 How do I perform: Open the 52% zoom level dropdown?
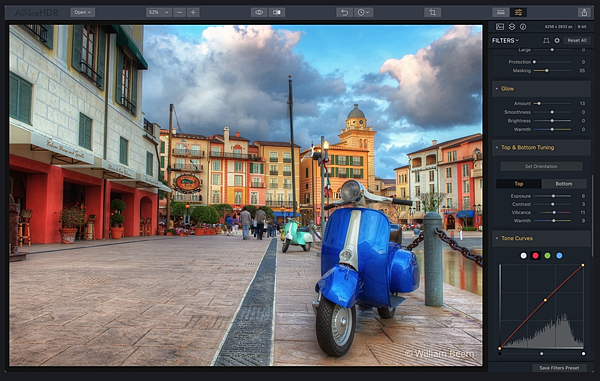click(x=159, y=12)
